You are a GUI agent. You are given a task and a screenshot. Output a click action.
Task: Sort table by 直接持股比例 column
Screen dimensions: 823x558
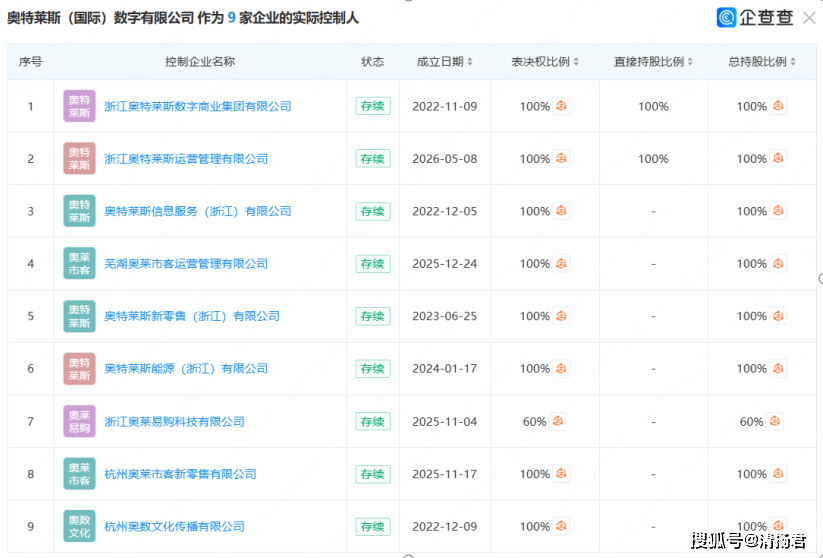[690, 62]
